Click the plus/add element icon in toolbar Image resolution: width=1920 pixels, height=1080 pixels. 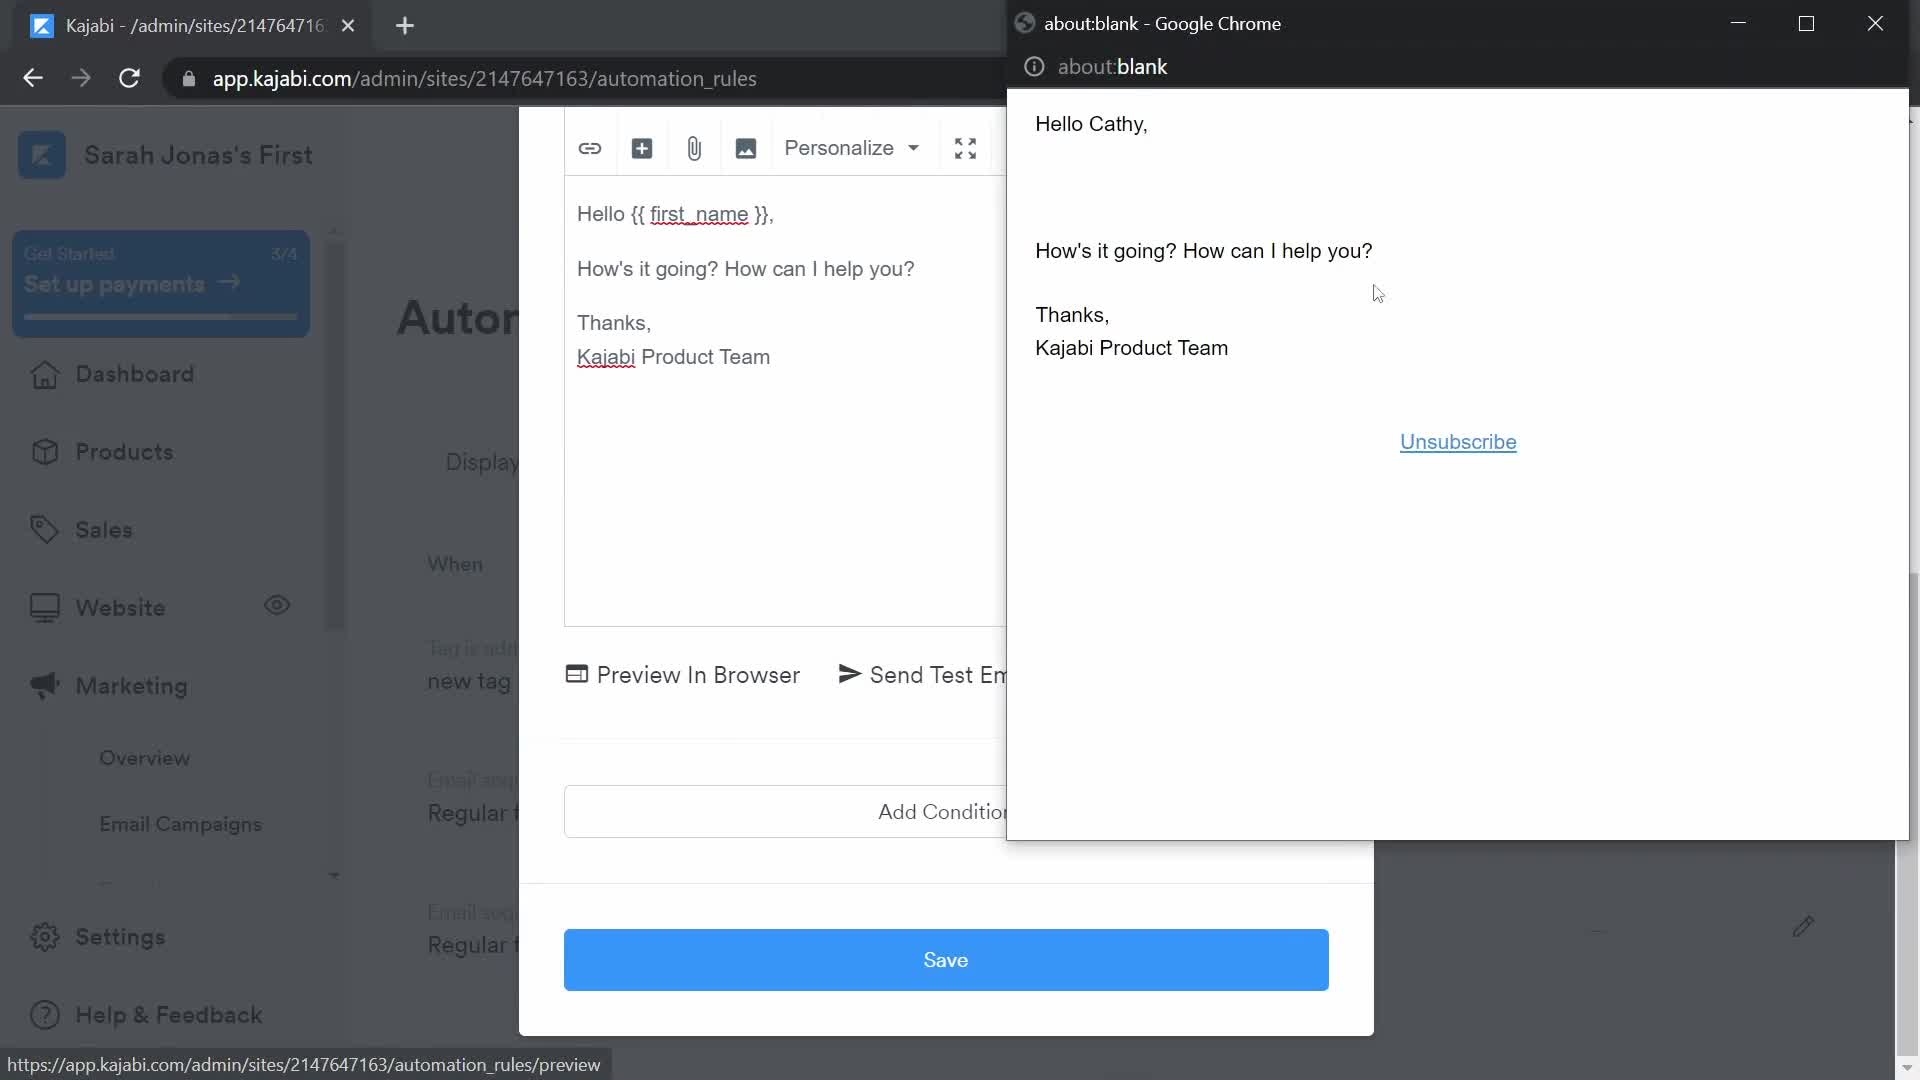pos(642,148)
